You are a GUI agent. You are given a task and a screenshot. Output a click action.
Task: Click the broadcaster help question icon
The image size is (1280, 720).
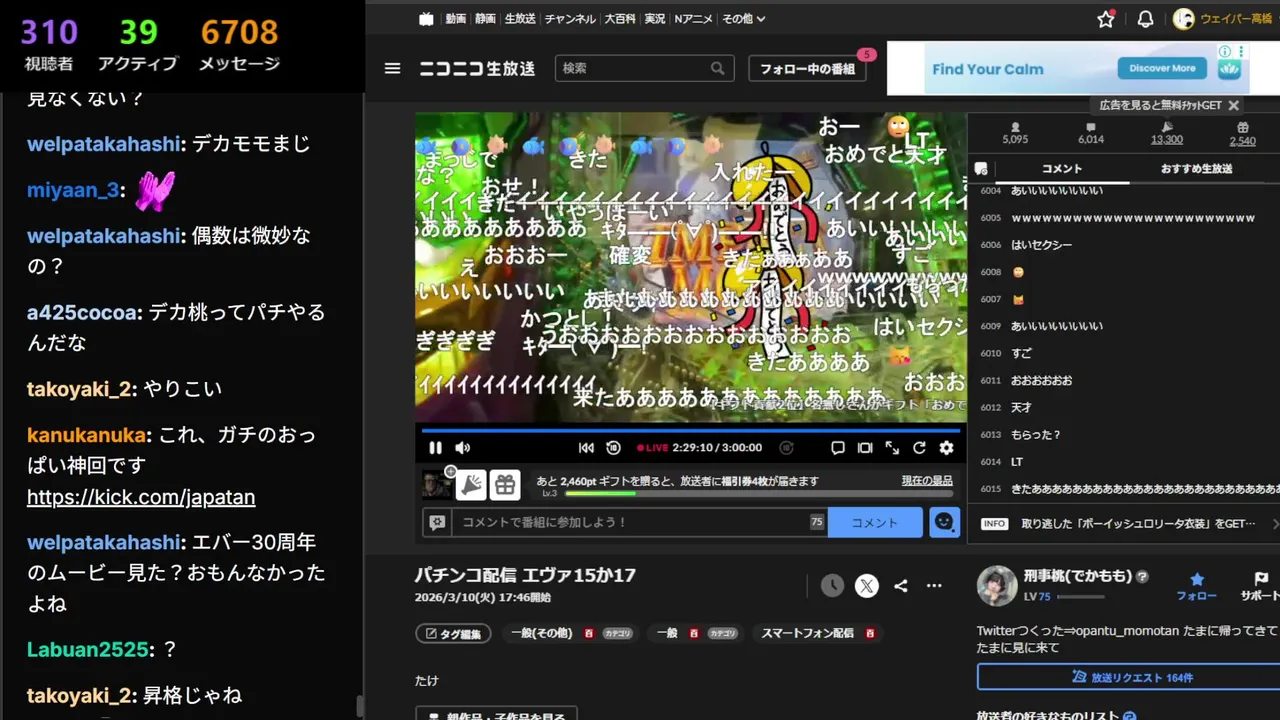pos(1142,577)
